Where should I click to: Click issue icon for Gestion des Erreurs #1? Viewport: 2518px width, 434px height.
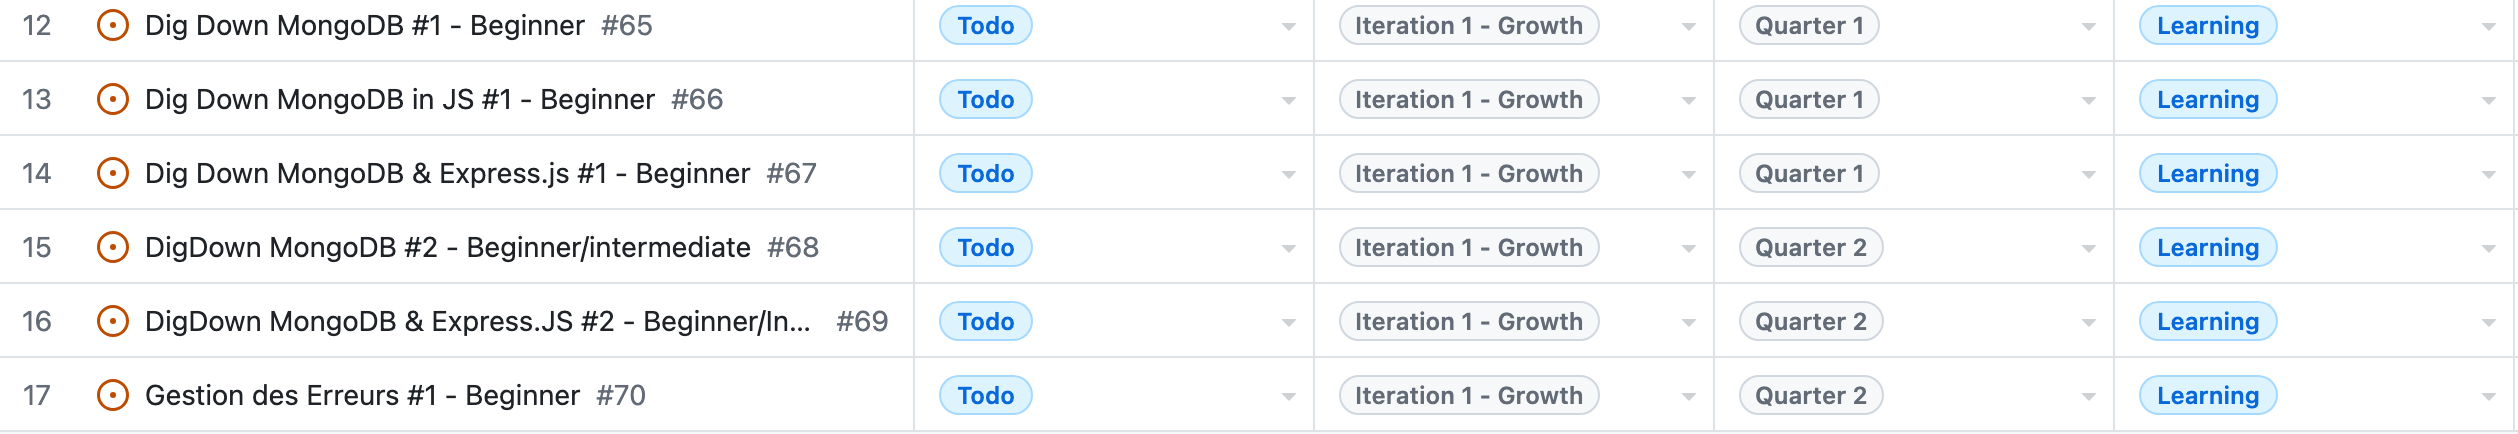pos(113,396)
